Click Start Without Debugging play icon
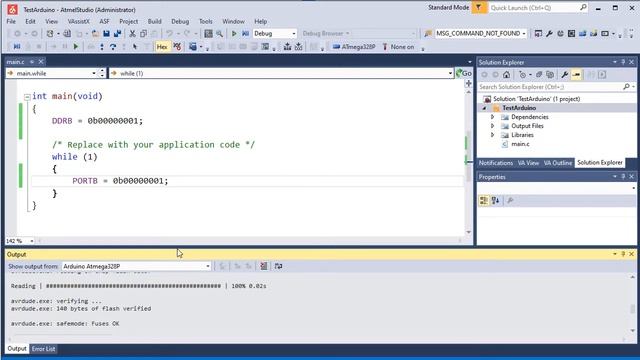The height and width of the screenshot is (360, 640). pos(234,33)
